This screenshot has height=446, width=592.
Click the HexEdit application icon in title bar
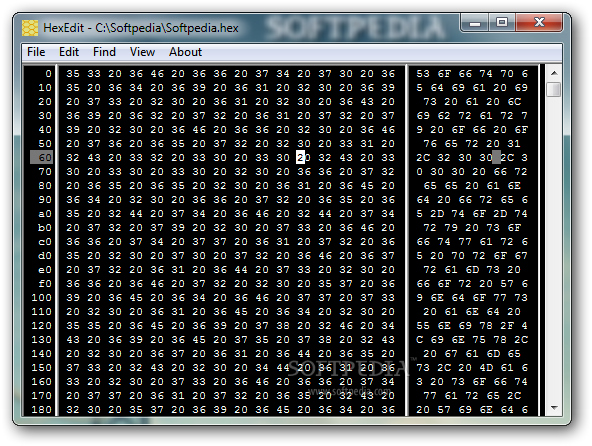pos(30,28)
